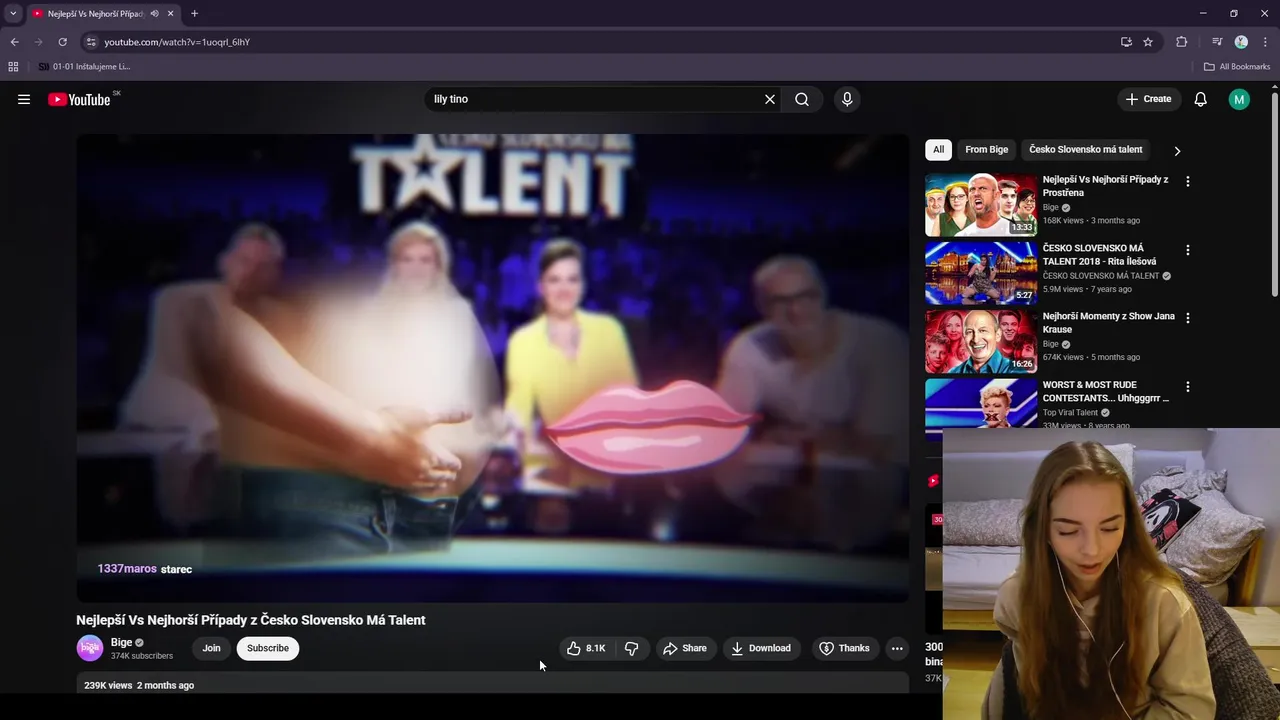Open Nejlepší Vs Nejhorší Případy z Prostřena thumbnail
This screenshot has height=720, width=1280.
click(981, 205)
